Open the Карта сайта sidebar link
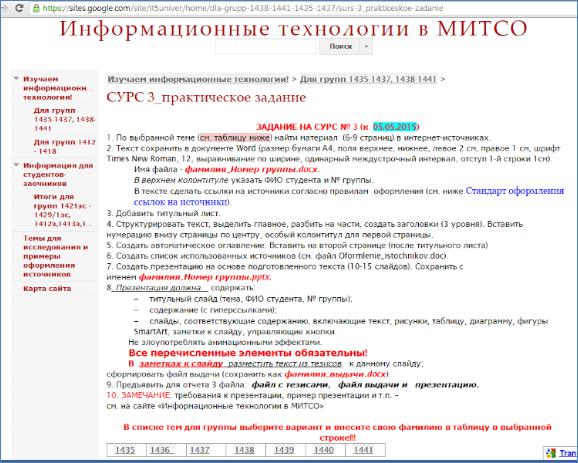The height and width of the screenshot is (463, 578). pos(47,289)
